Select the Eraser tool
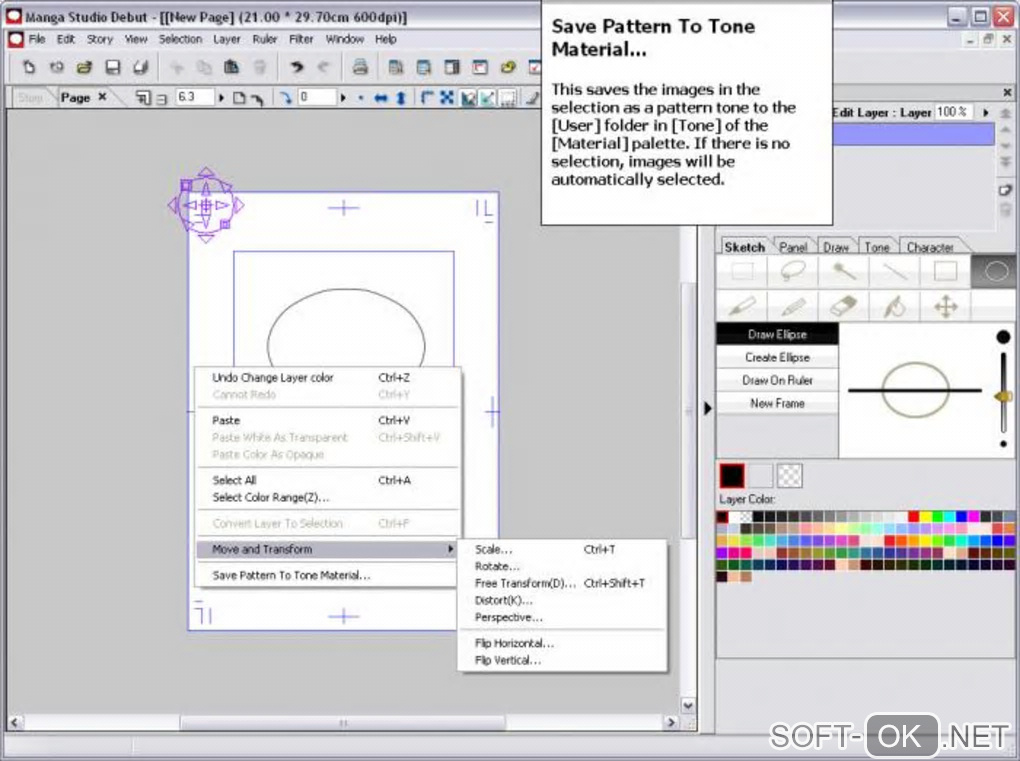The image size is (1020, 761). pos(844,306)
